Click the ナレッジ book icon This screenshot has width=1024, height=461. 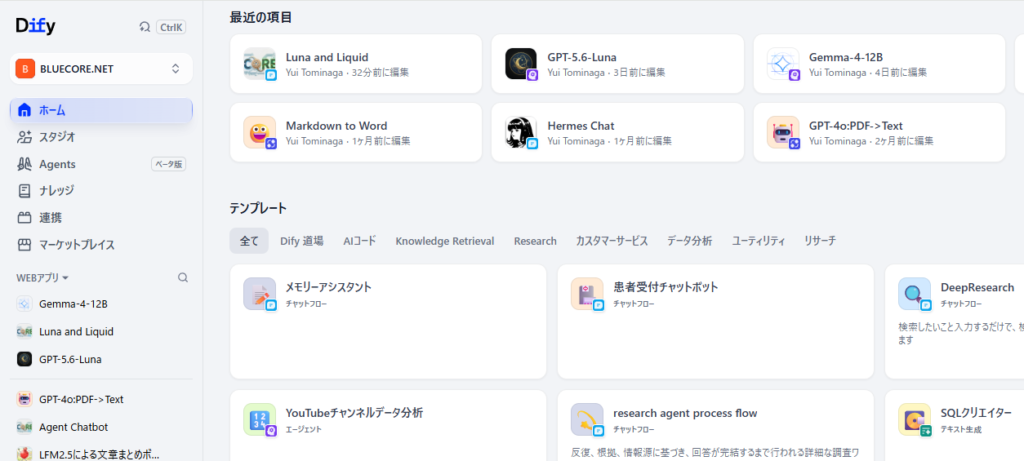[24, 191]
